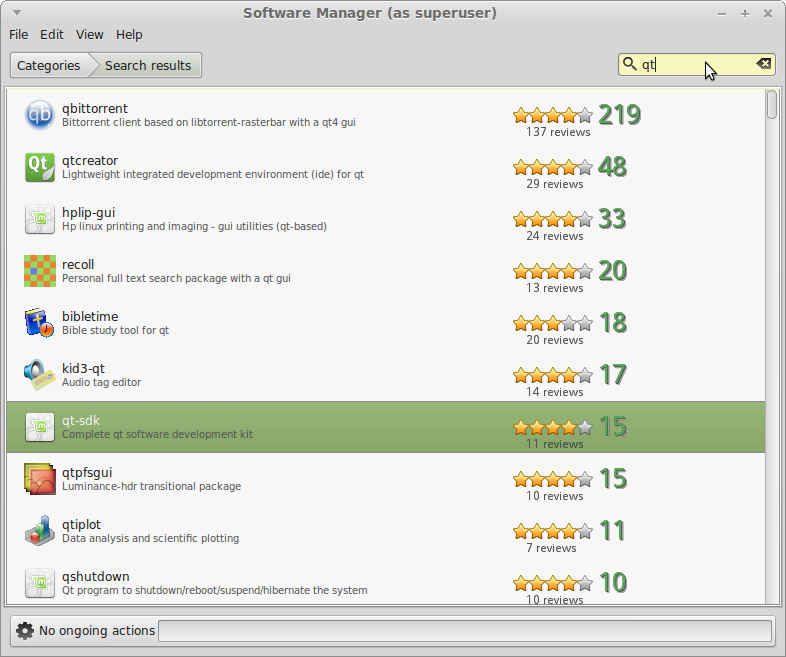Select the kid3-qt package name
This screenshot has height=657, width=786.
coord(83,368)
